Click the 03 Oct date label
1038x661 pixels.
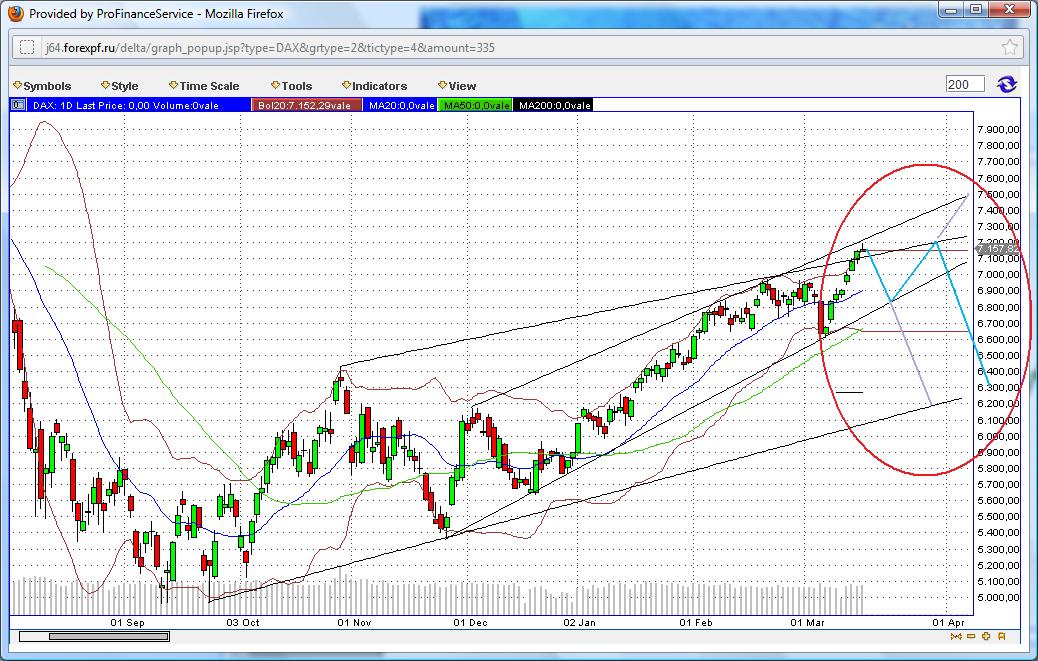(243, 623)
